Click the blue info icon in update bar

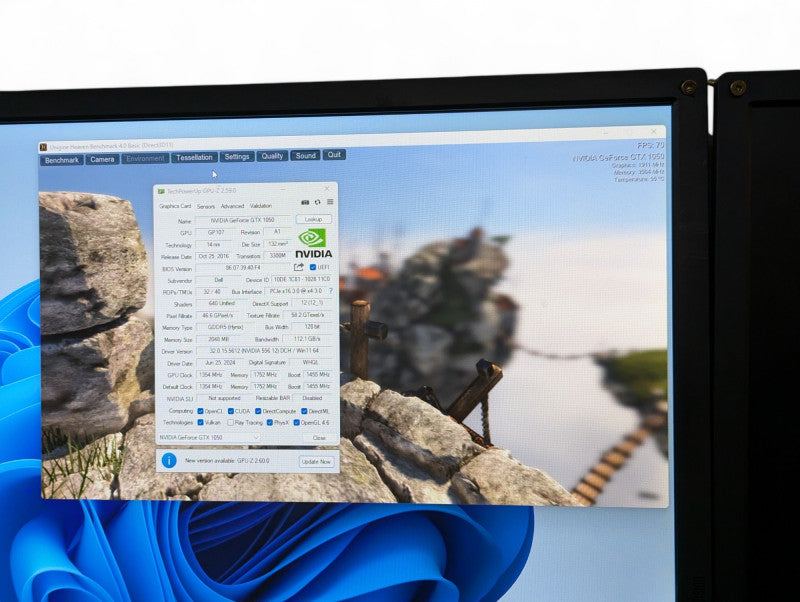point(169,461)
